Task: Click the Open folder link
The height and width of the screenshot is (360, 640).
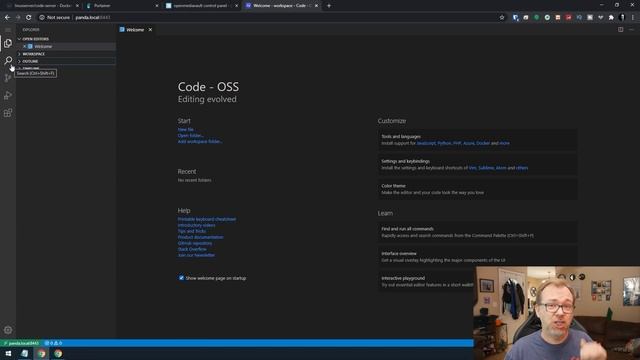Action: (191, 136)
